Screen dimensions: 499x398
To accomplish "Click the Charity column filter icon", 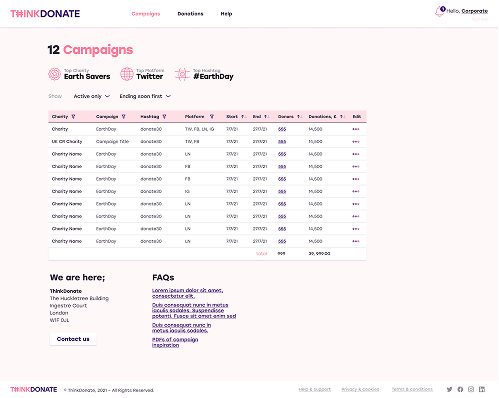I will coord(73,117).
